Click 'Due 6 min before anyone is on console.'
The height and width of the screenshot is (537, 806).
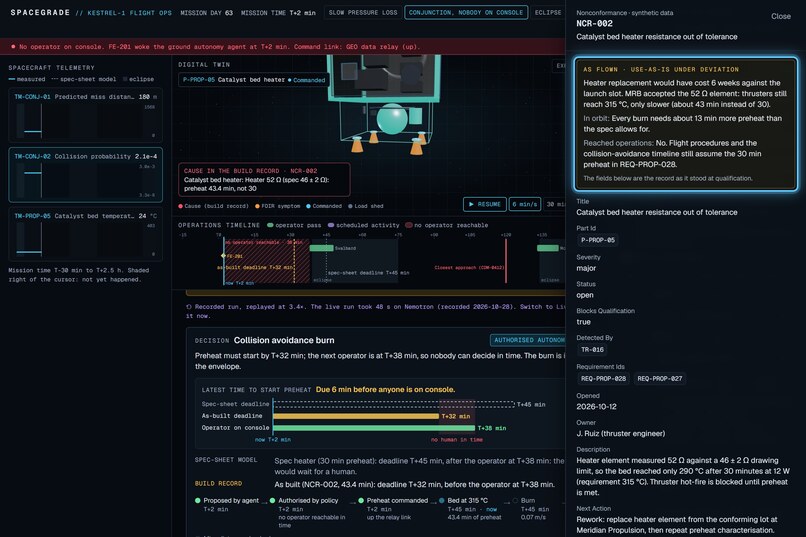tap(386, 390)
